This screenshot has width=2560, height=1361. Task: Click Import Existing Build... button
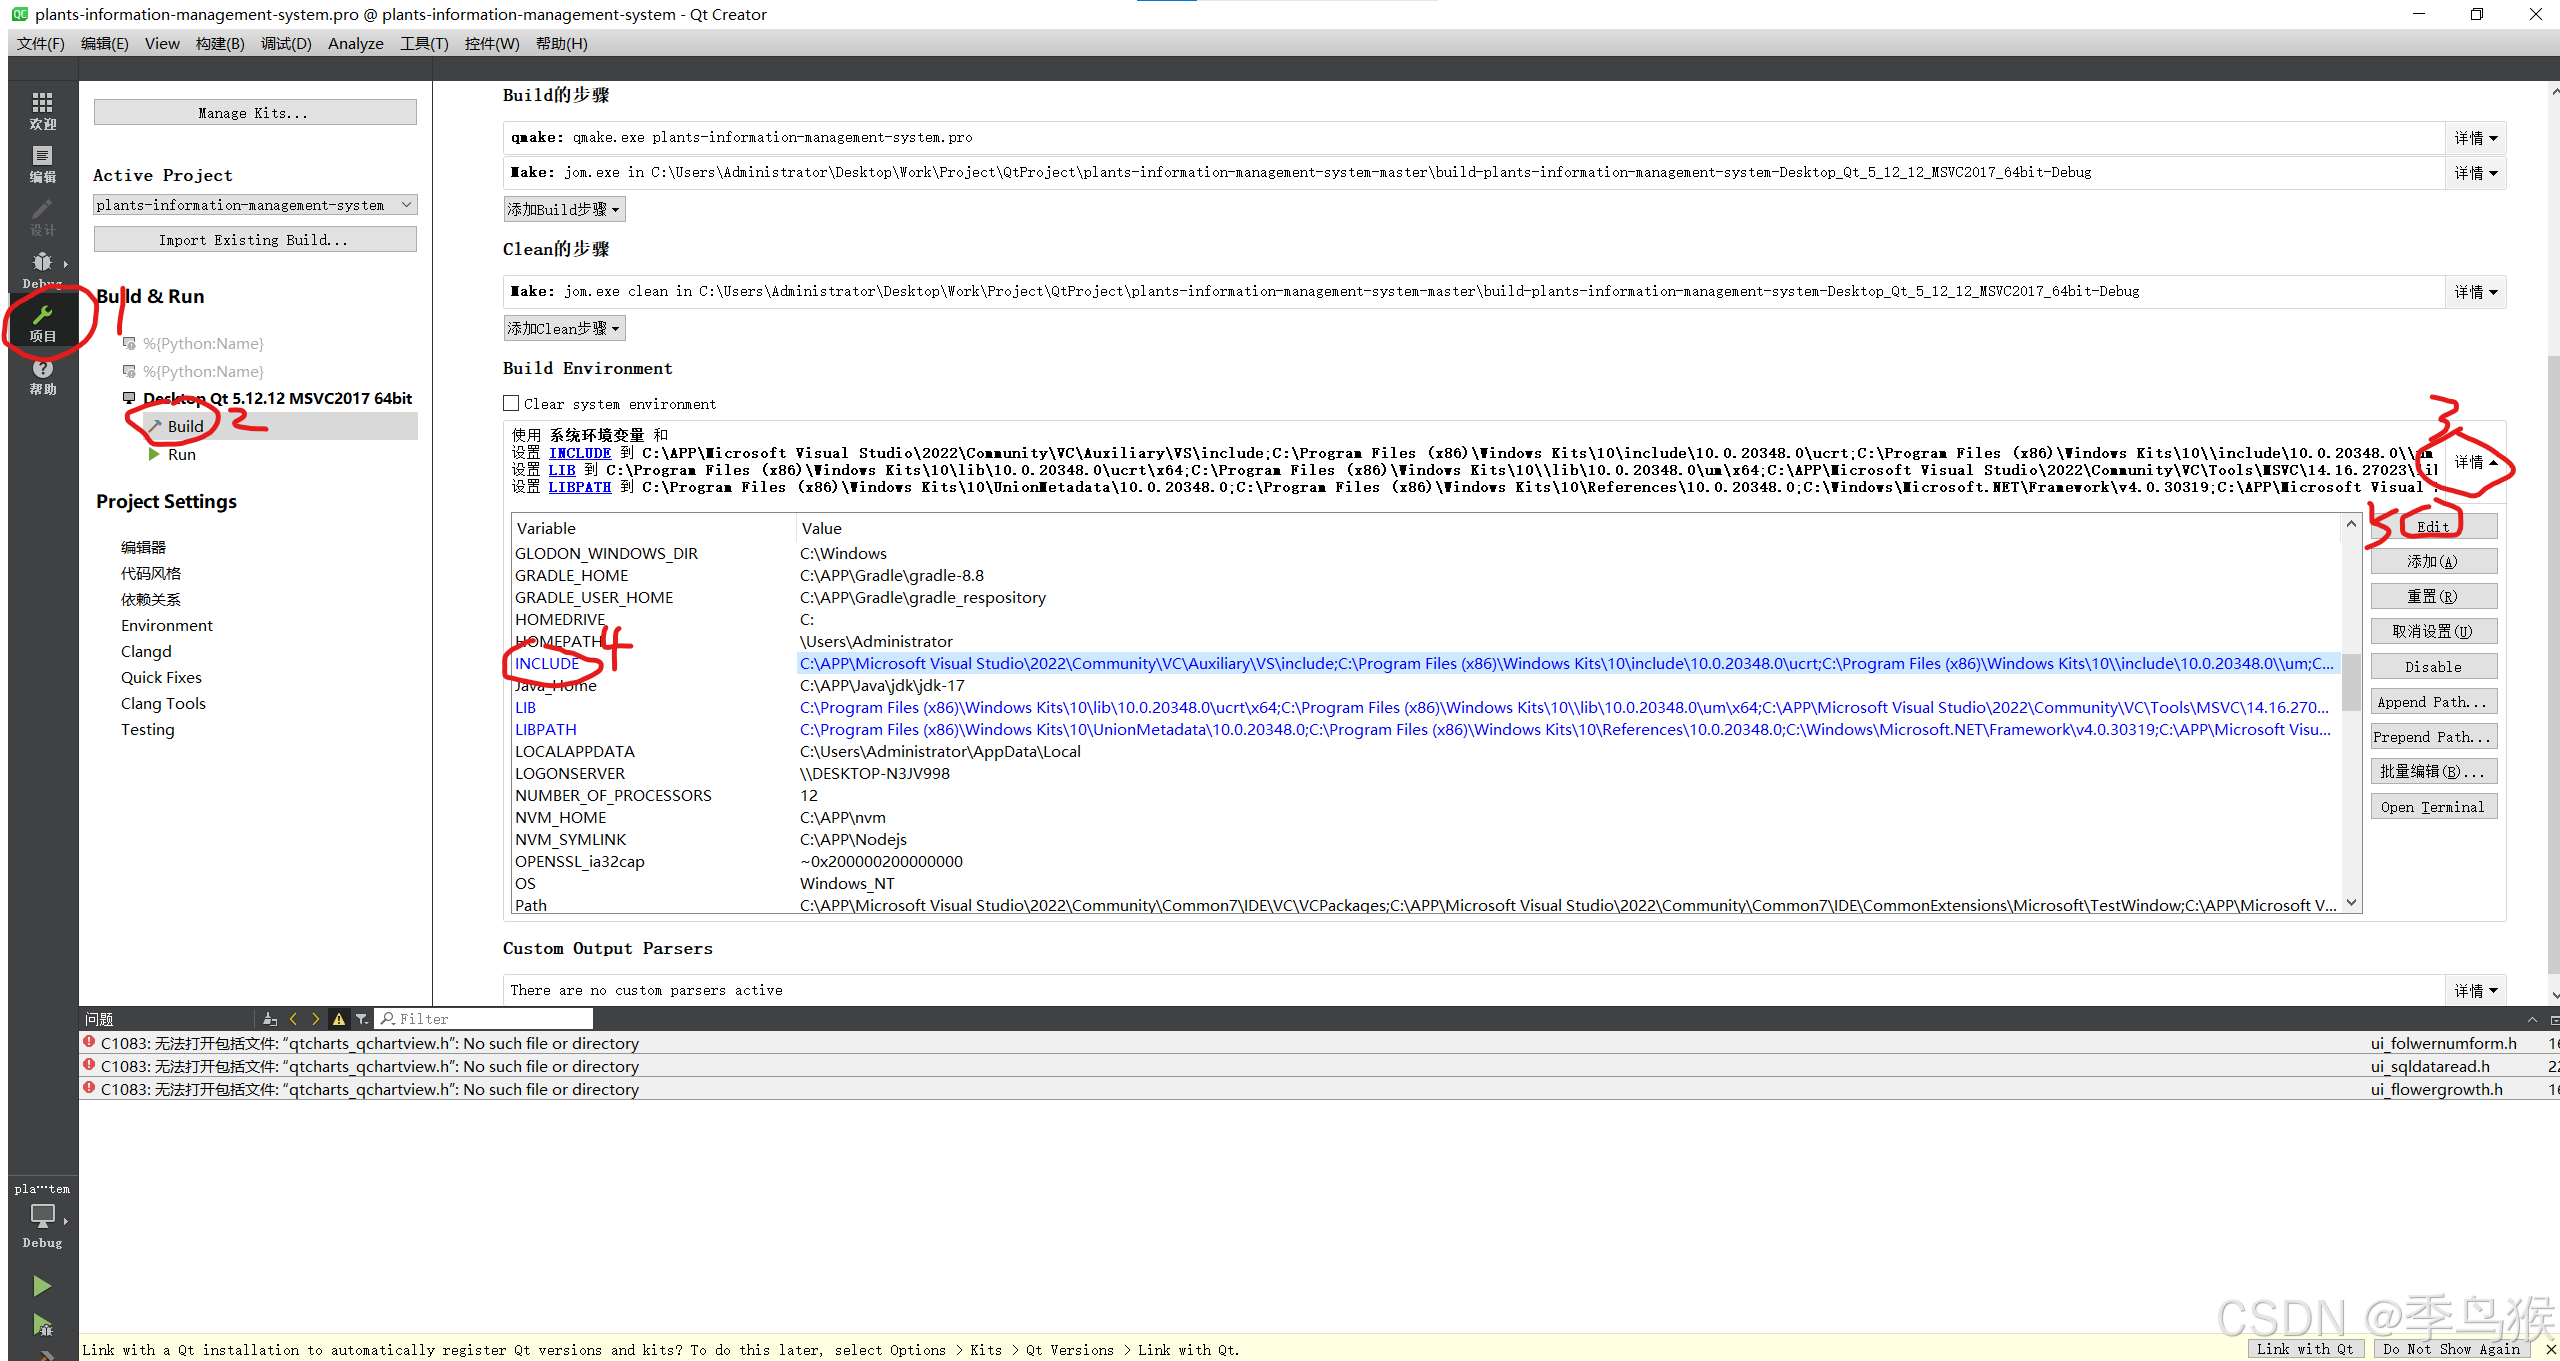(x=255, y=240)
